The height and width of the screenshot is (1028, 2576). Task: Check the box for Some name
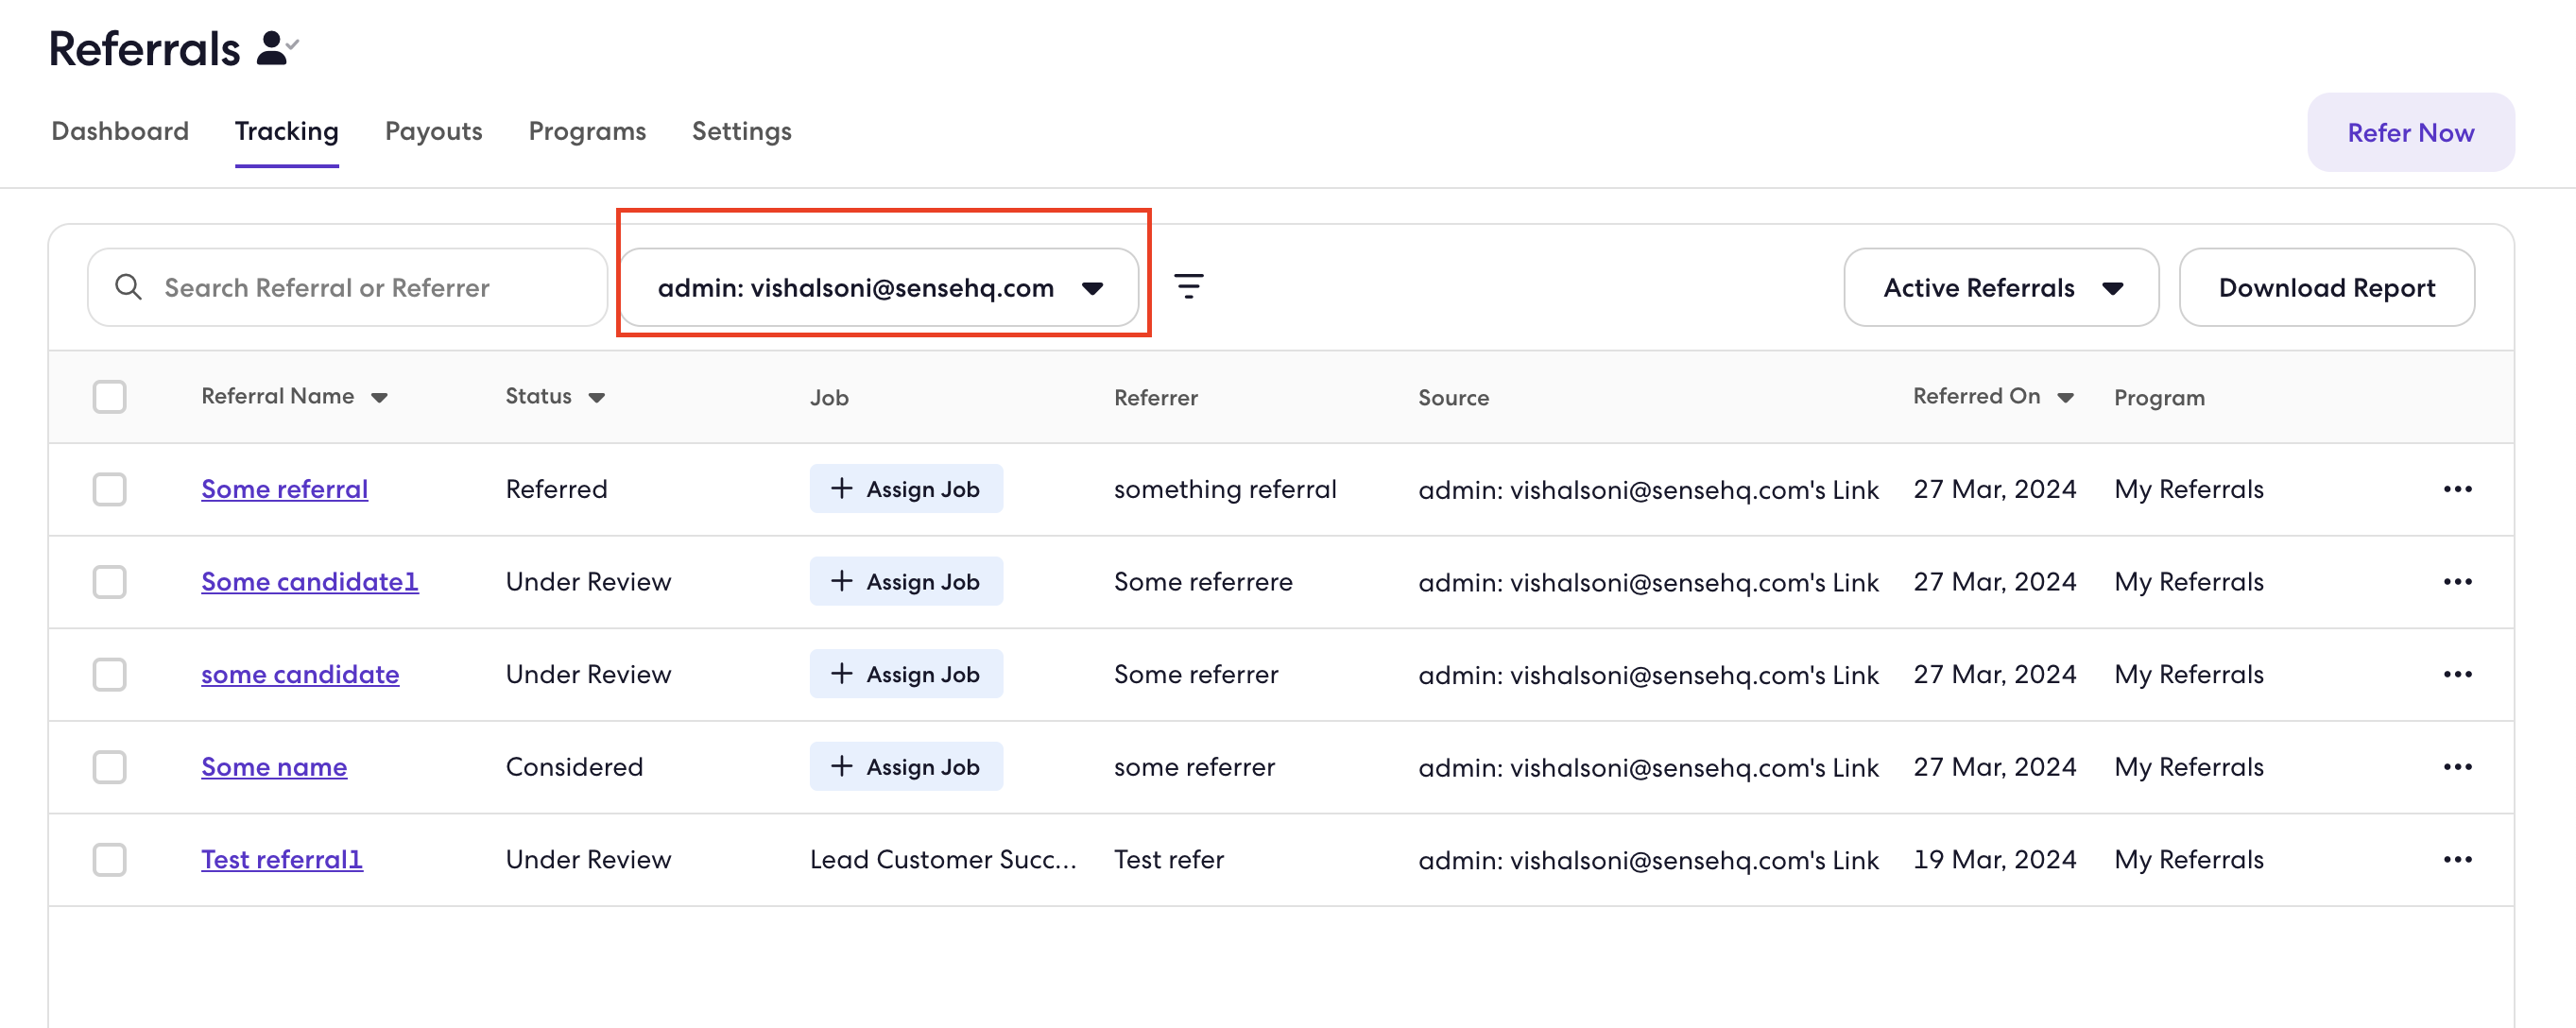tap(109, 767)
